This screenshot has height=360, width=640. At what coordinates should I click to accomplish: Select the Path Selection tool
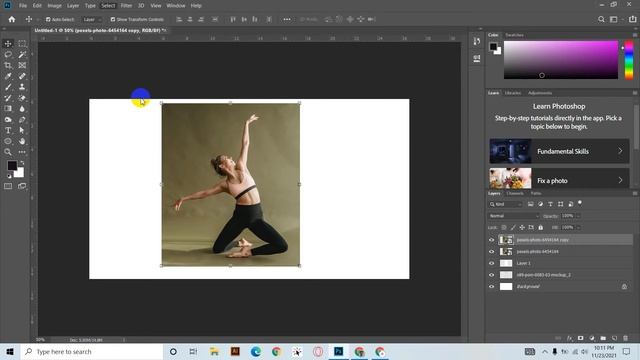coord(22,130)
